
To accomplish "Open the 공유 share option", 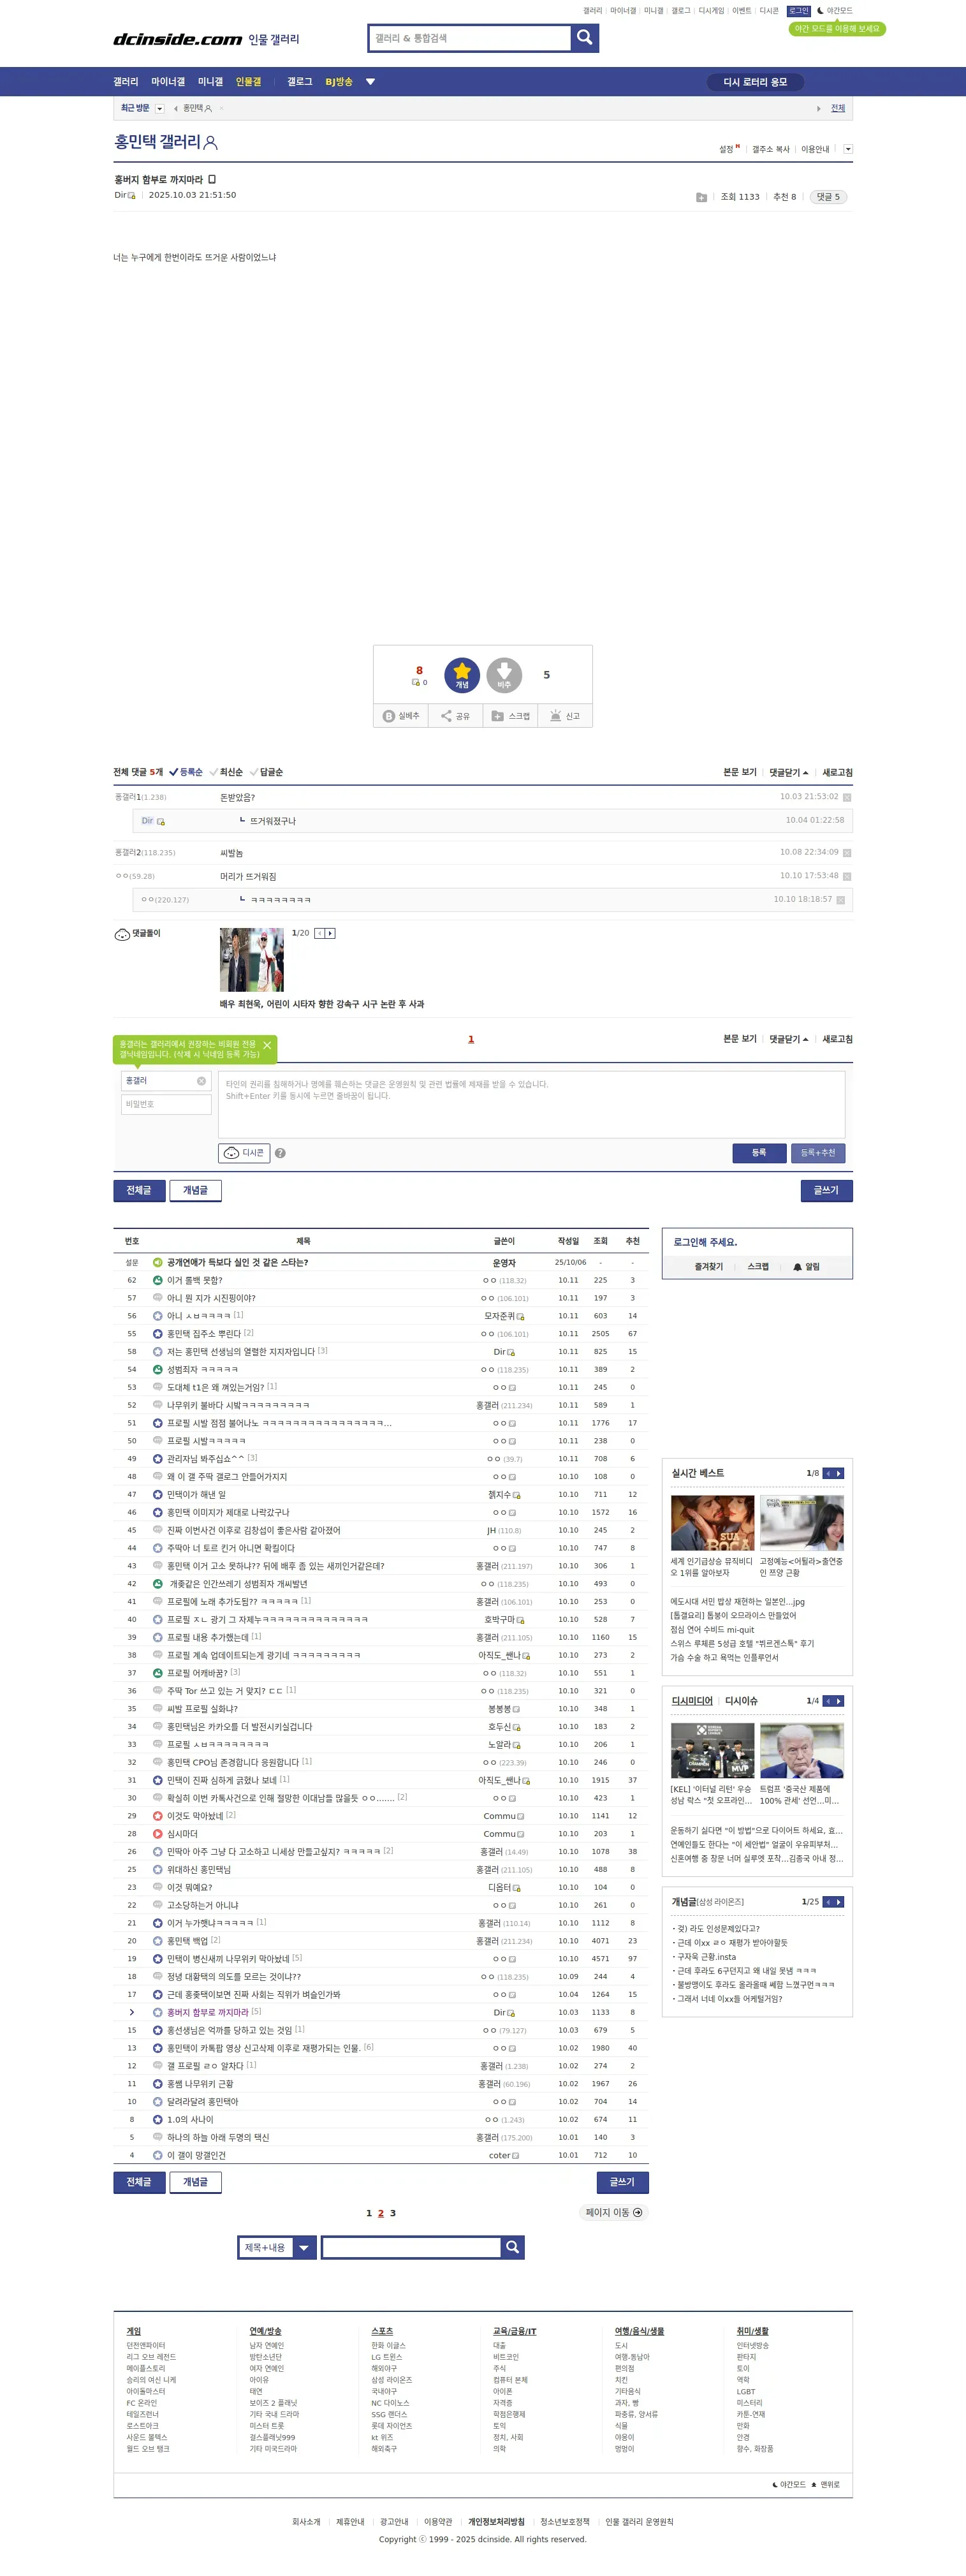I will click(x=456, y=716).
